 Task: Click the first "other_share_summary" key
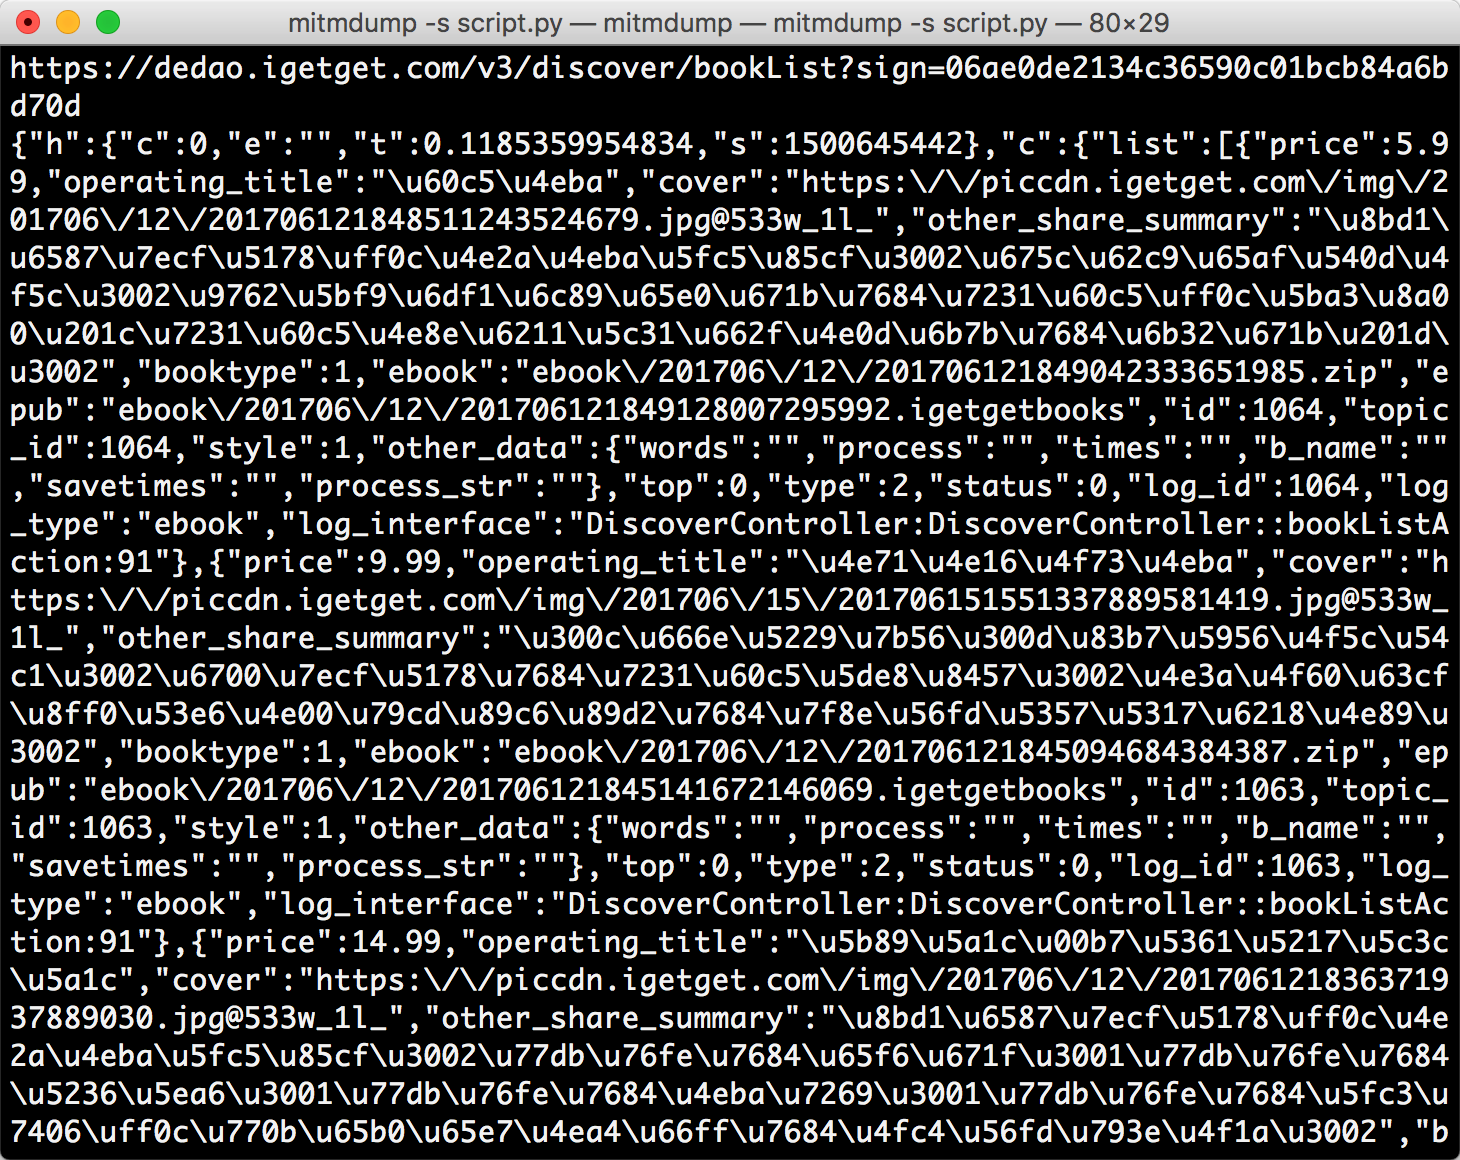pyautogui.click(x=1099, y=219)
